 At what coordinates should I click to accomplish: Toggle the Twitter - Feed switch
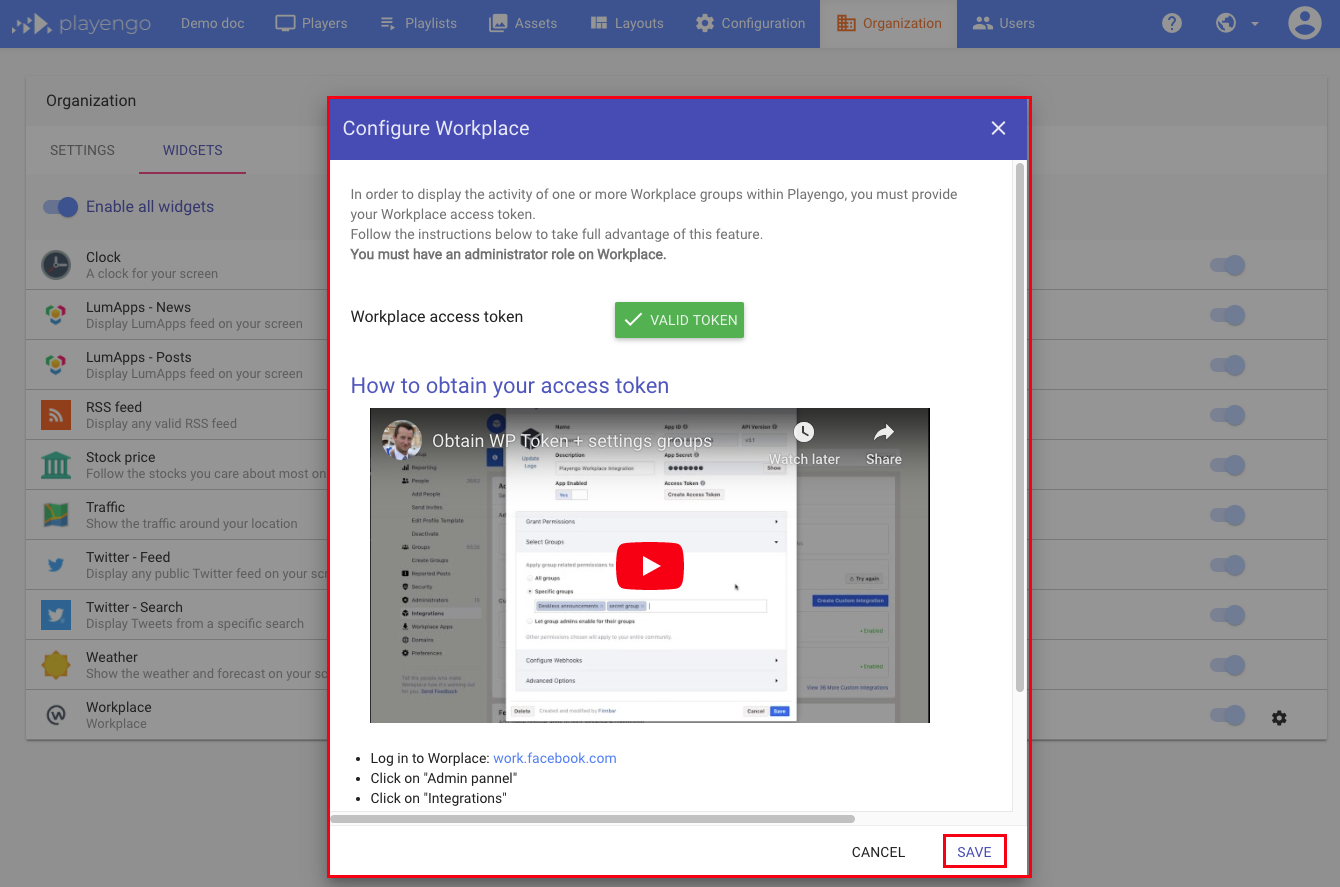click(x=1228, y=565)
